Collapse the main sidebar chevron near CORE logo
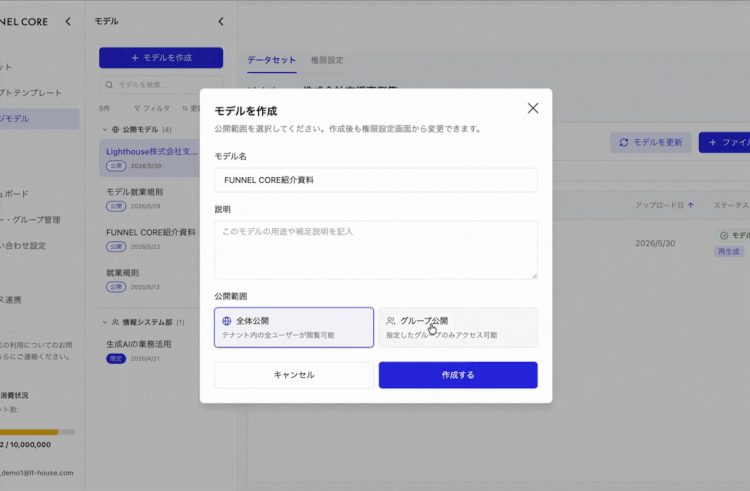Screen dimensions: 750x491 coord(68,22)
